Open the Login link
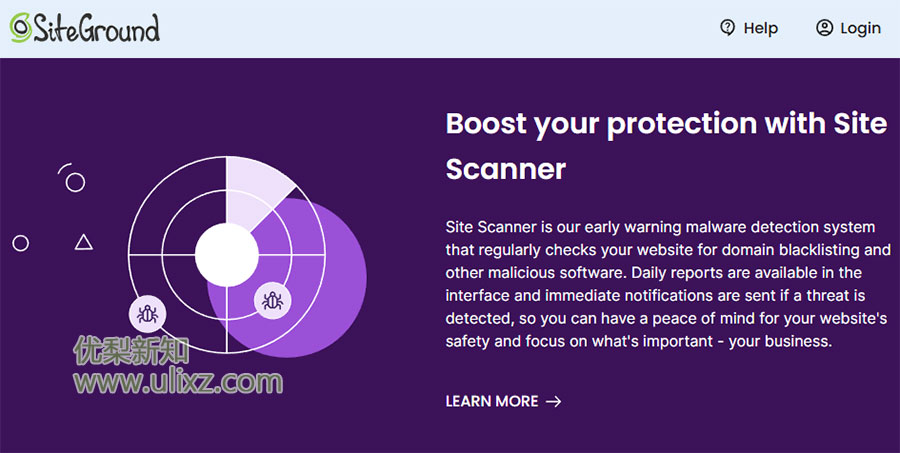This screenshot has height=453, width=900. [x=848, y=28]
